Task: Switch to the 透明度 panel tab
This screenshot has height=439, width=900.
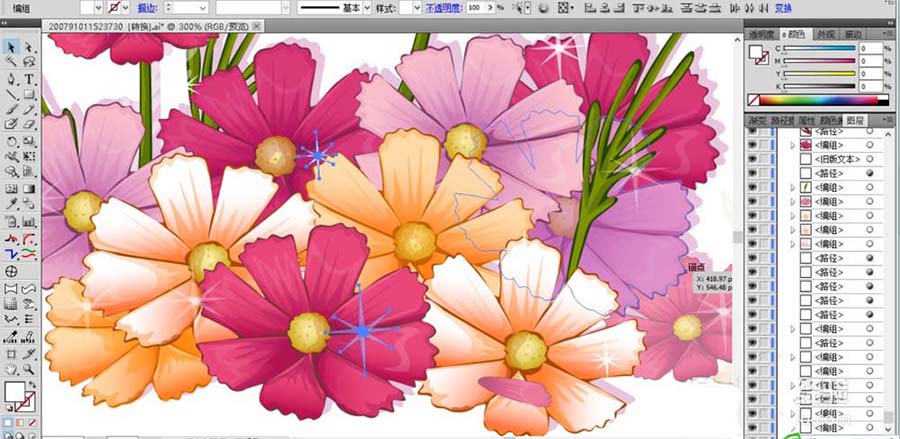Action: [762, 34]
